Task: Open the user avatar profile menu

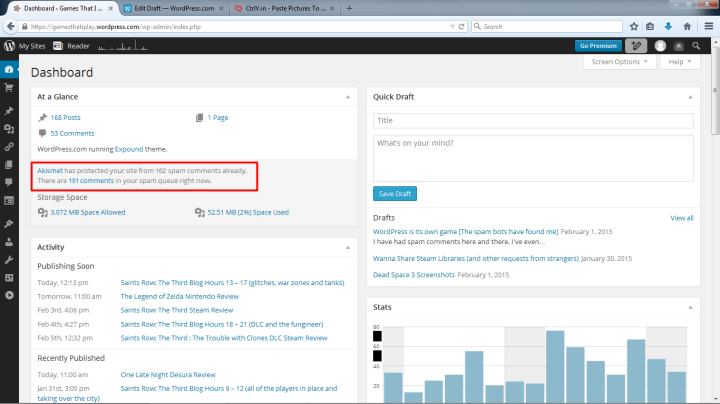Action: (x=660, y=46)
